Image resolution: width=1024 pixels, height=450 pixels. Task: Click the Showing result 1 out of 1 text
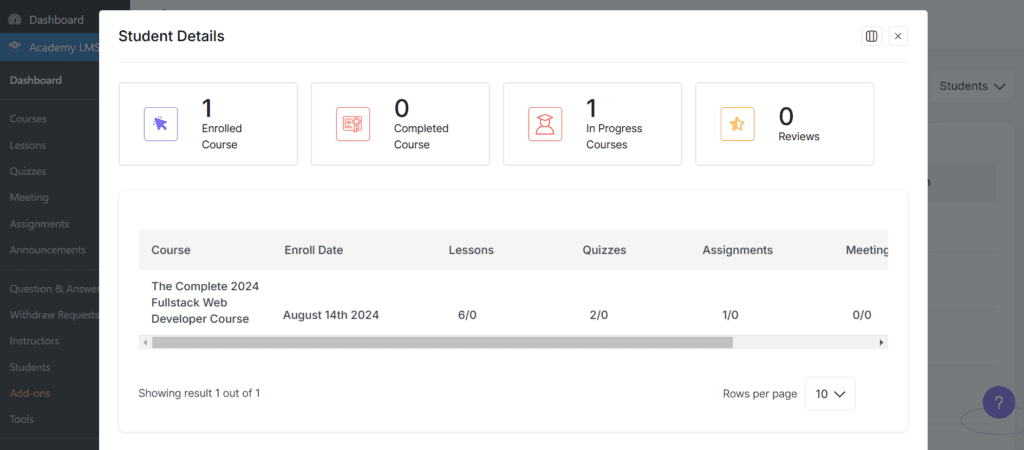tap(199, 393)
